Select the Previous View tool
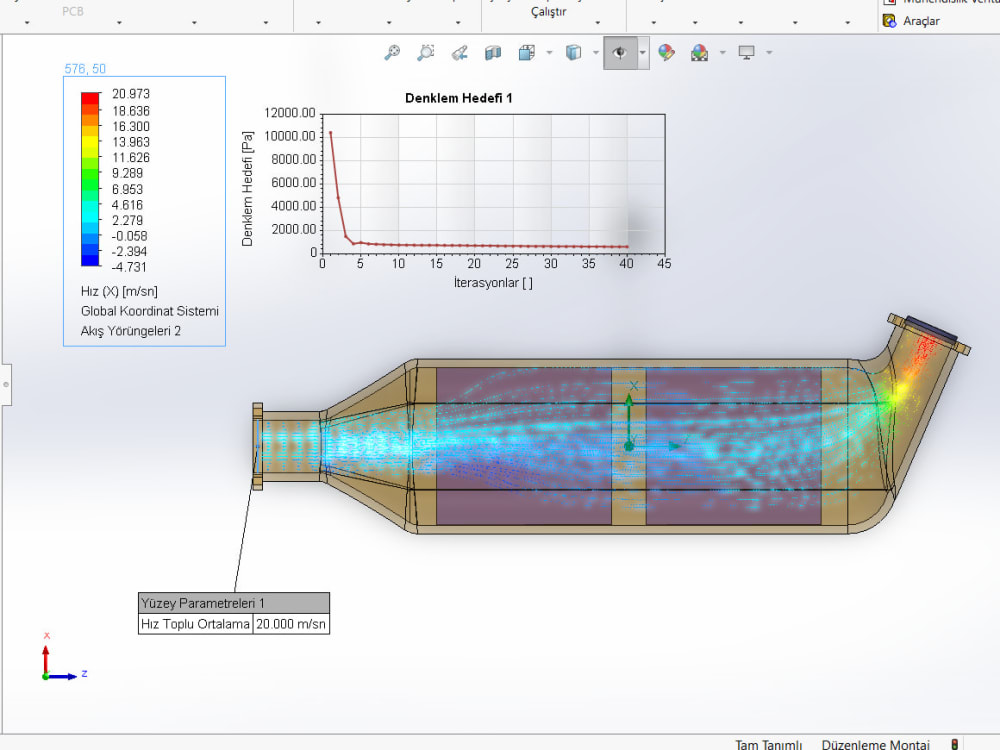Viewport: 1000px width, 750px height. click(x=459, y=52)
